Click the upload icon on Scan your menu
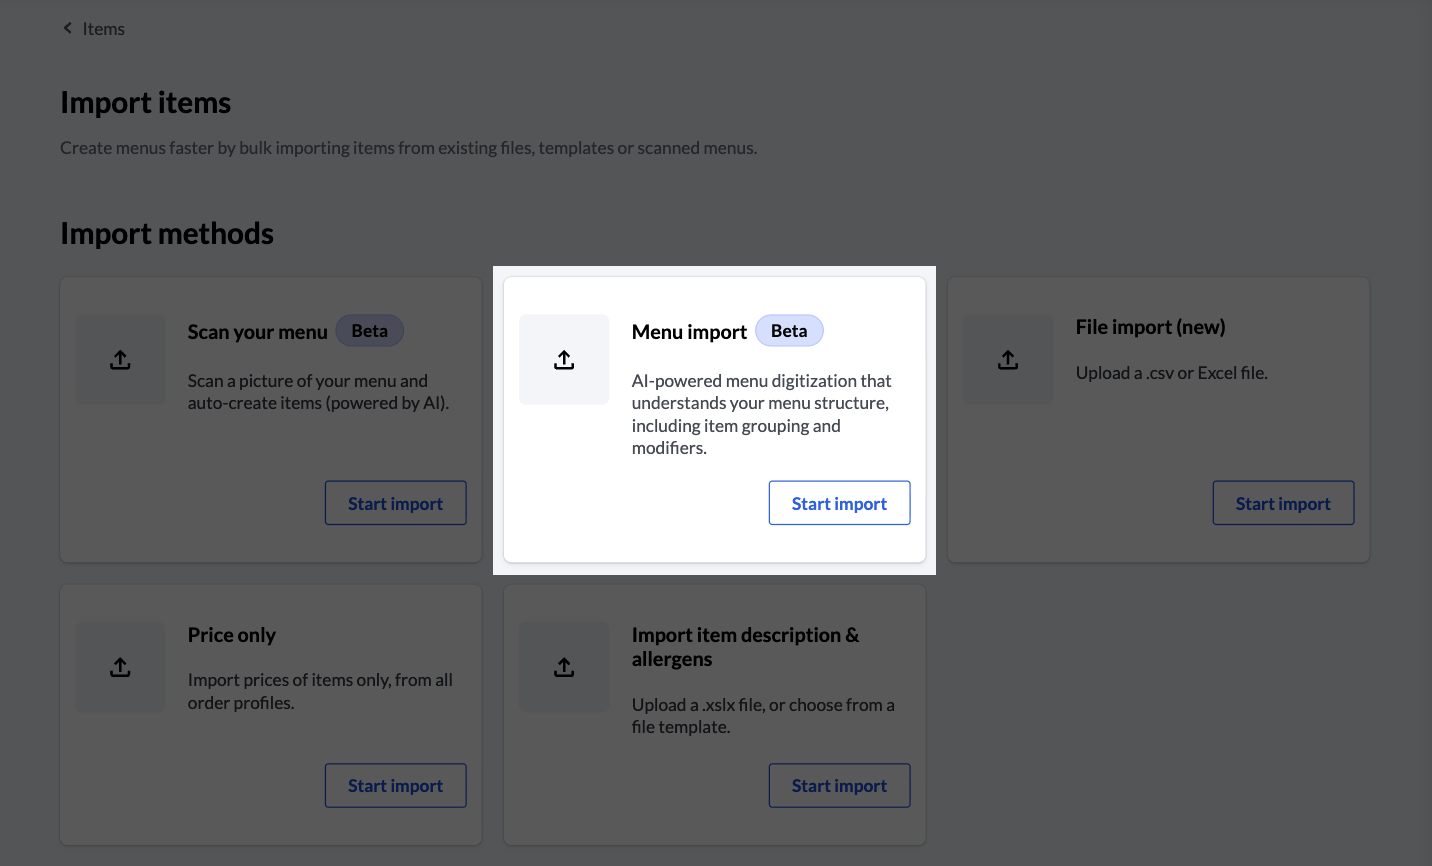1432x866 pixels. [x=120, y=360]
